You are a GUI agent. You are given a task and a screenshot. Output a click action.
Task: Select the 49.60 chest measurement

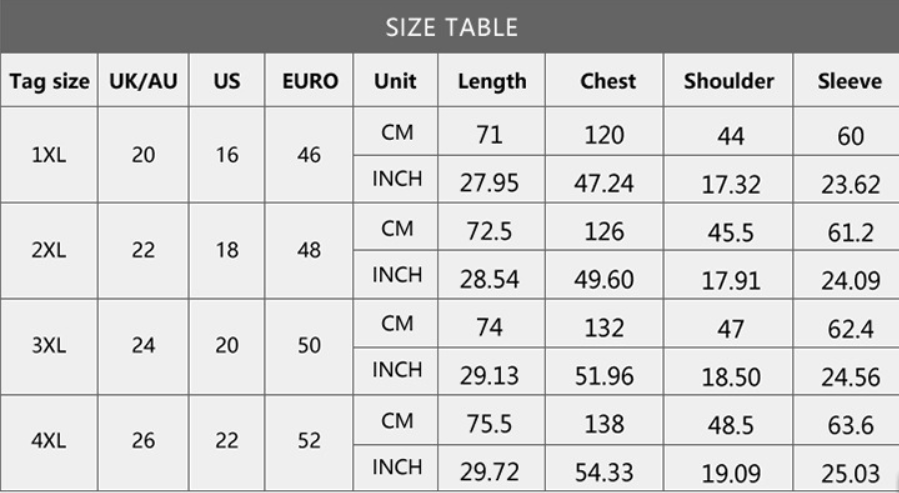point(603,280)
